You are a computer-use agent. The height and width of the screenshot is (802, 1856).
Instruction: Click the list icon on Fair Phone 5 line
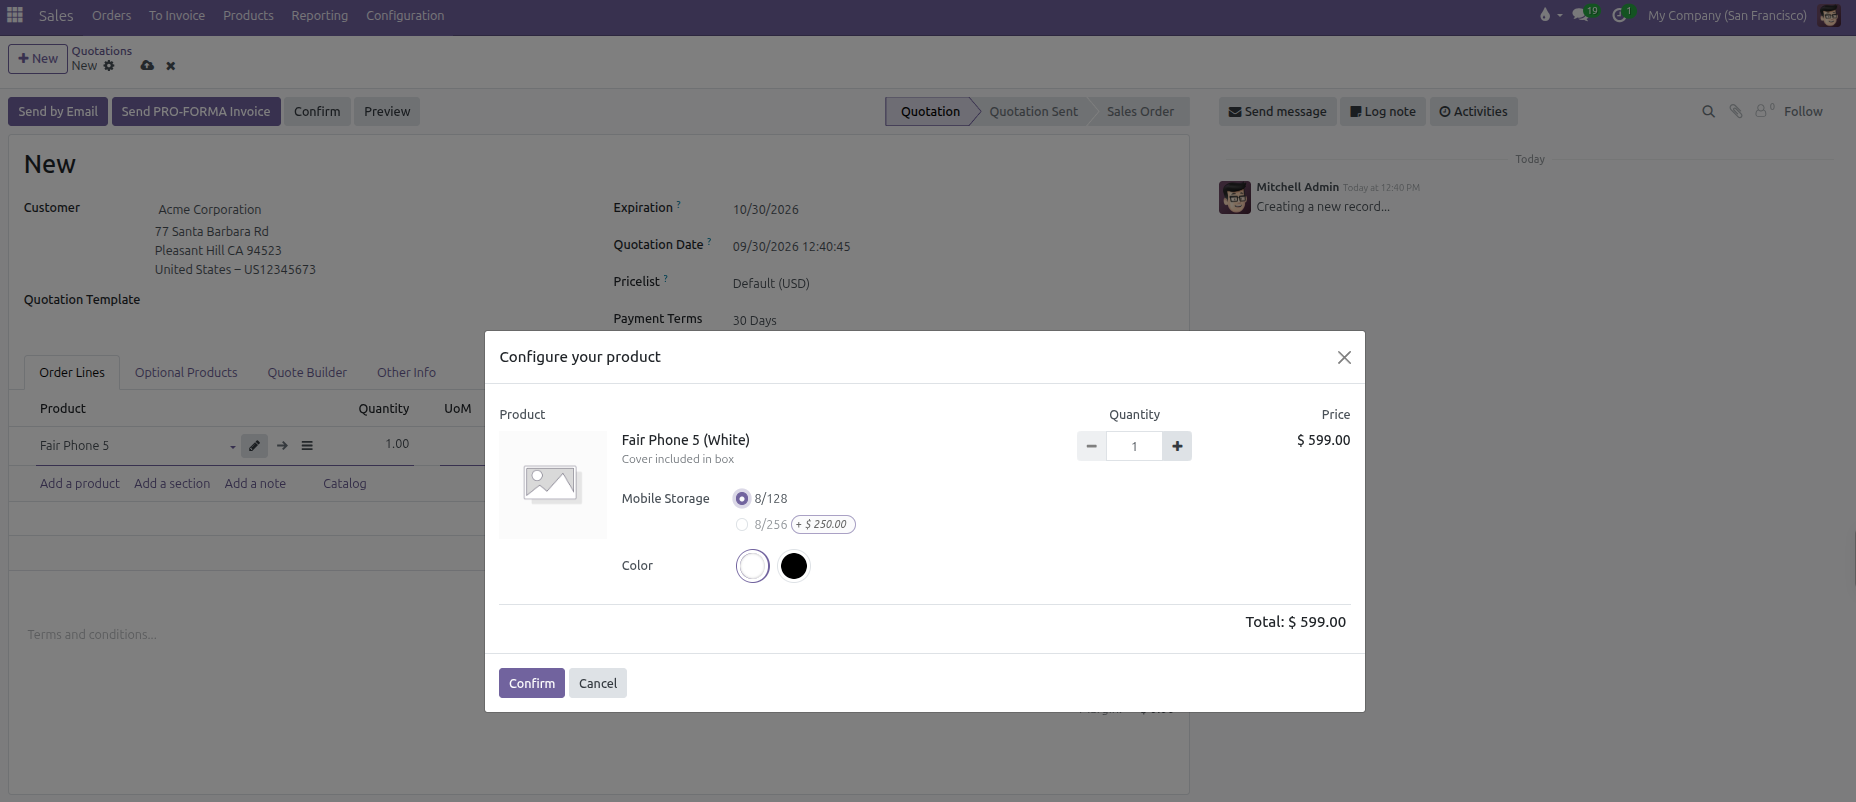[307, 446]
